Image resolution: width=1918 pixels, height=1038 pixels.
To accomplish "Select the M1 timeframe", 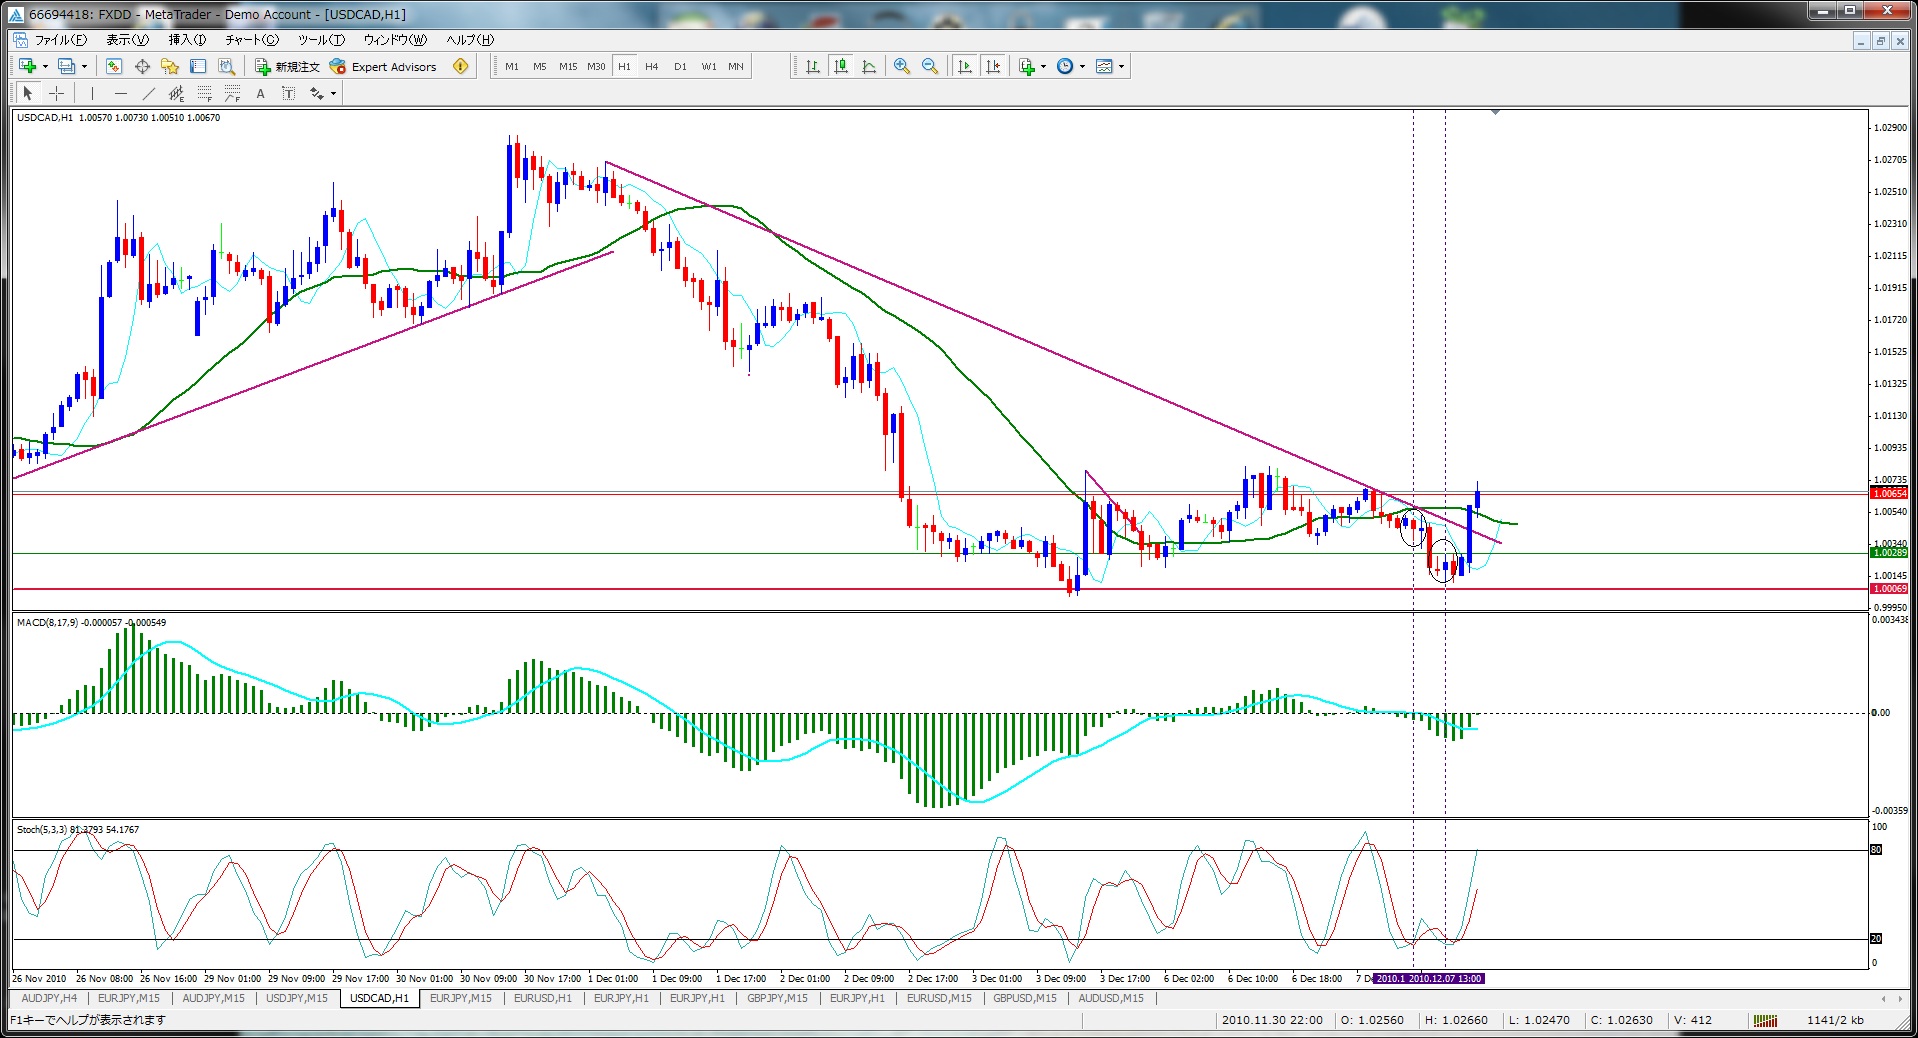I will coord(512,67).
